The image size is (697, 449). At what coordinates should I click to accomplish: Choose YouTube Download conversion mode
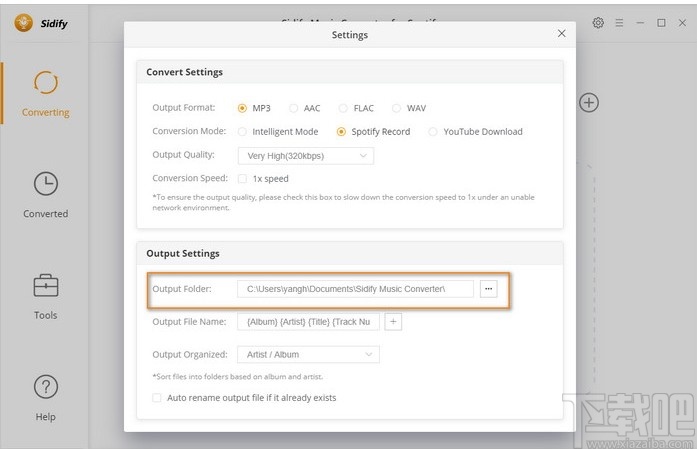pos(433,131)
